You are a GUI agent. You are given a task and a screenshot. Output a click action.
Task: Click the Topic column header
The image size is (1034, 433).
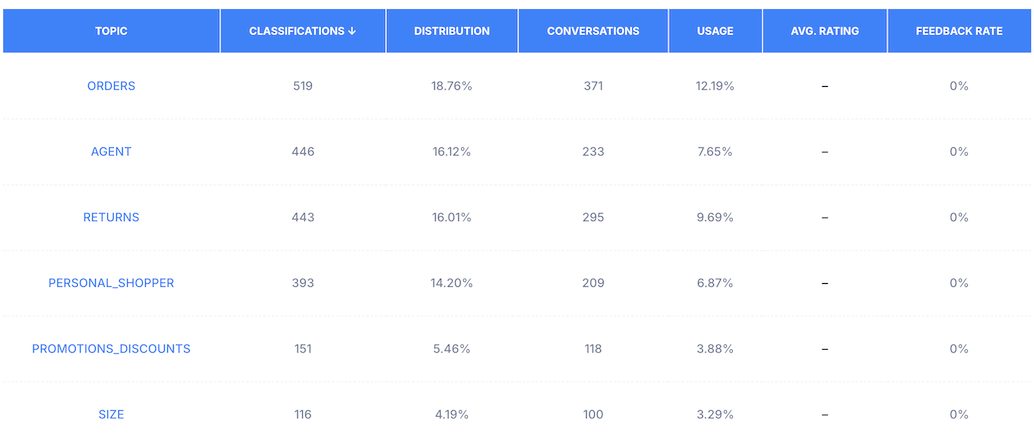[x=111, y=31]
